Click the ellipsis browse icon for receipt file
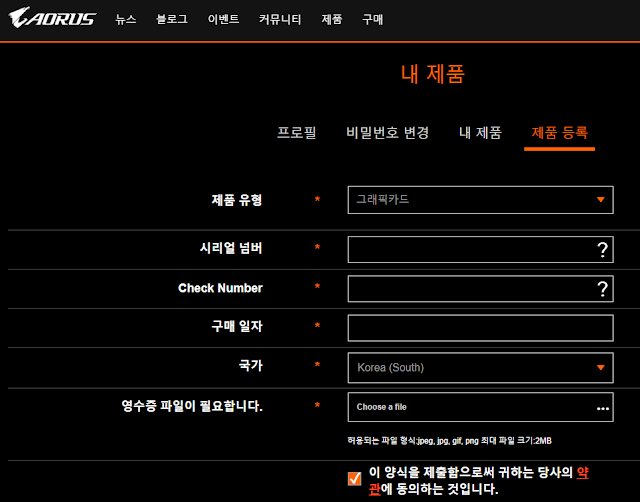640x502 pixels. 603,409
